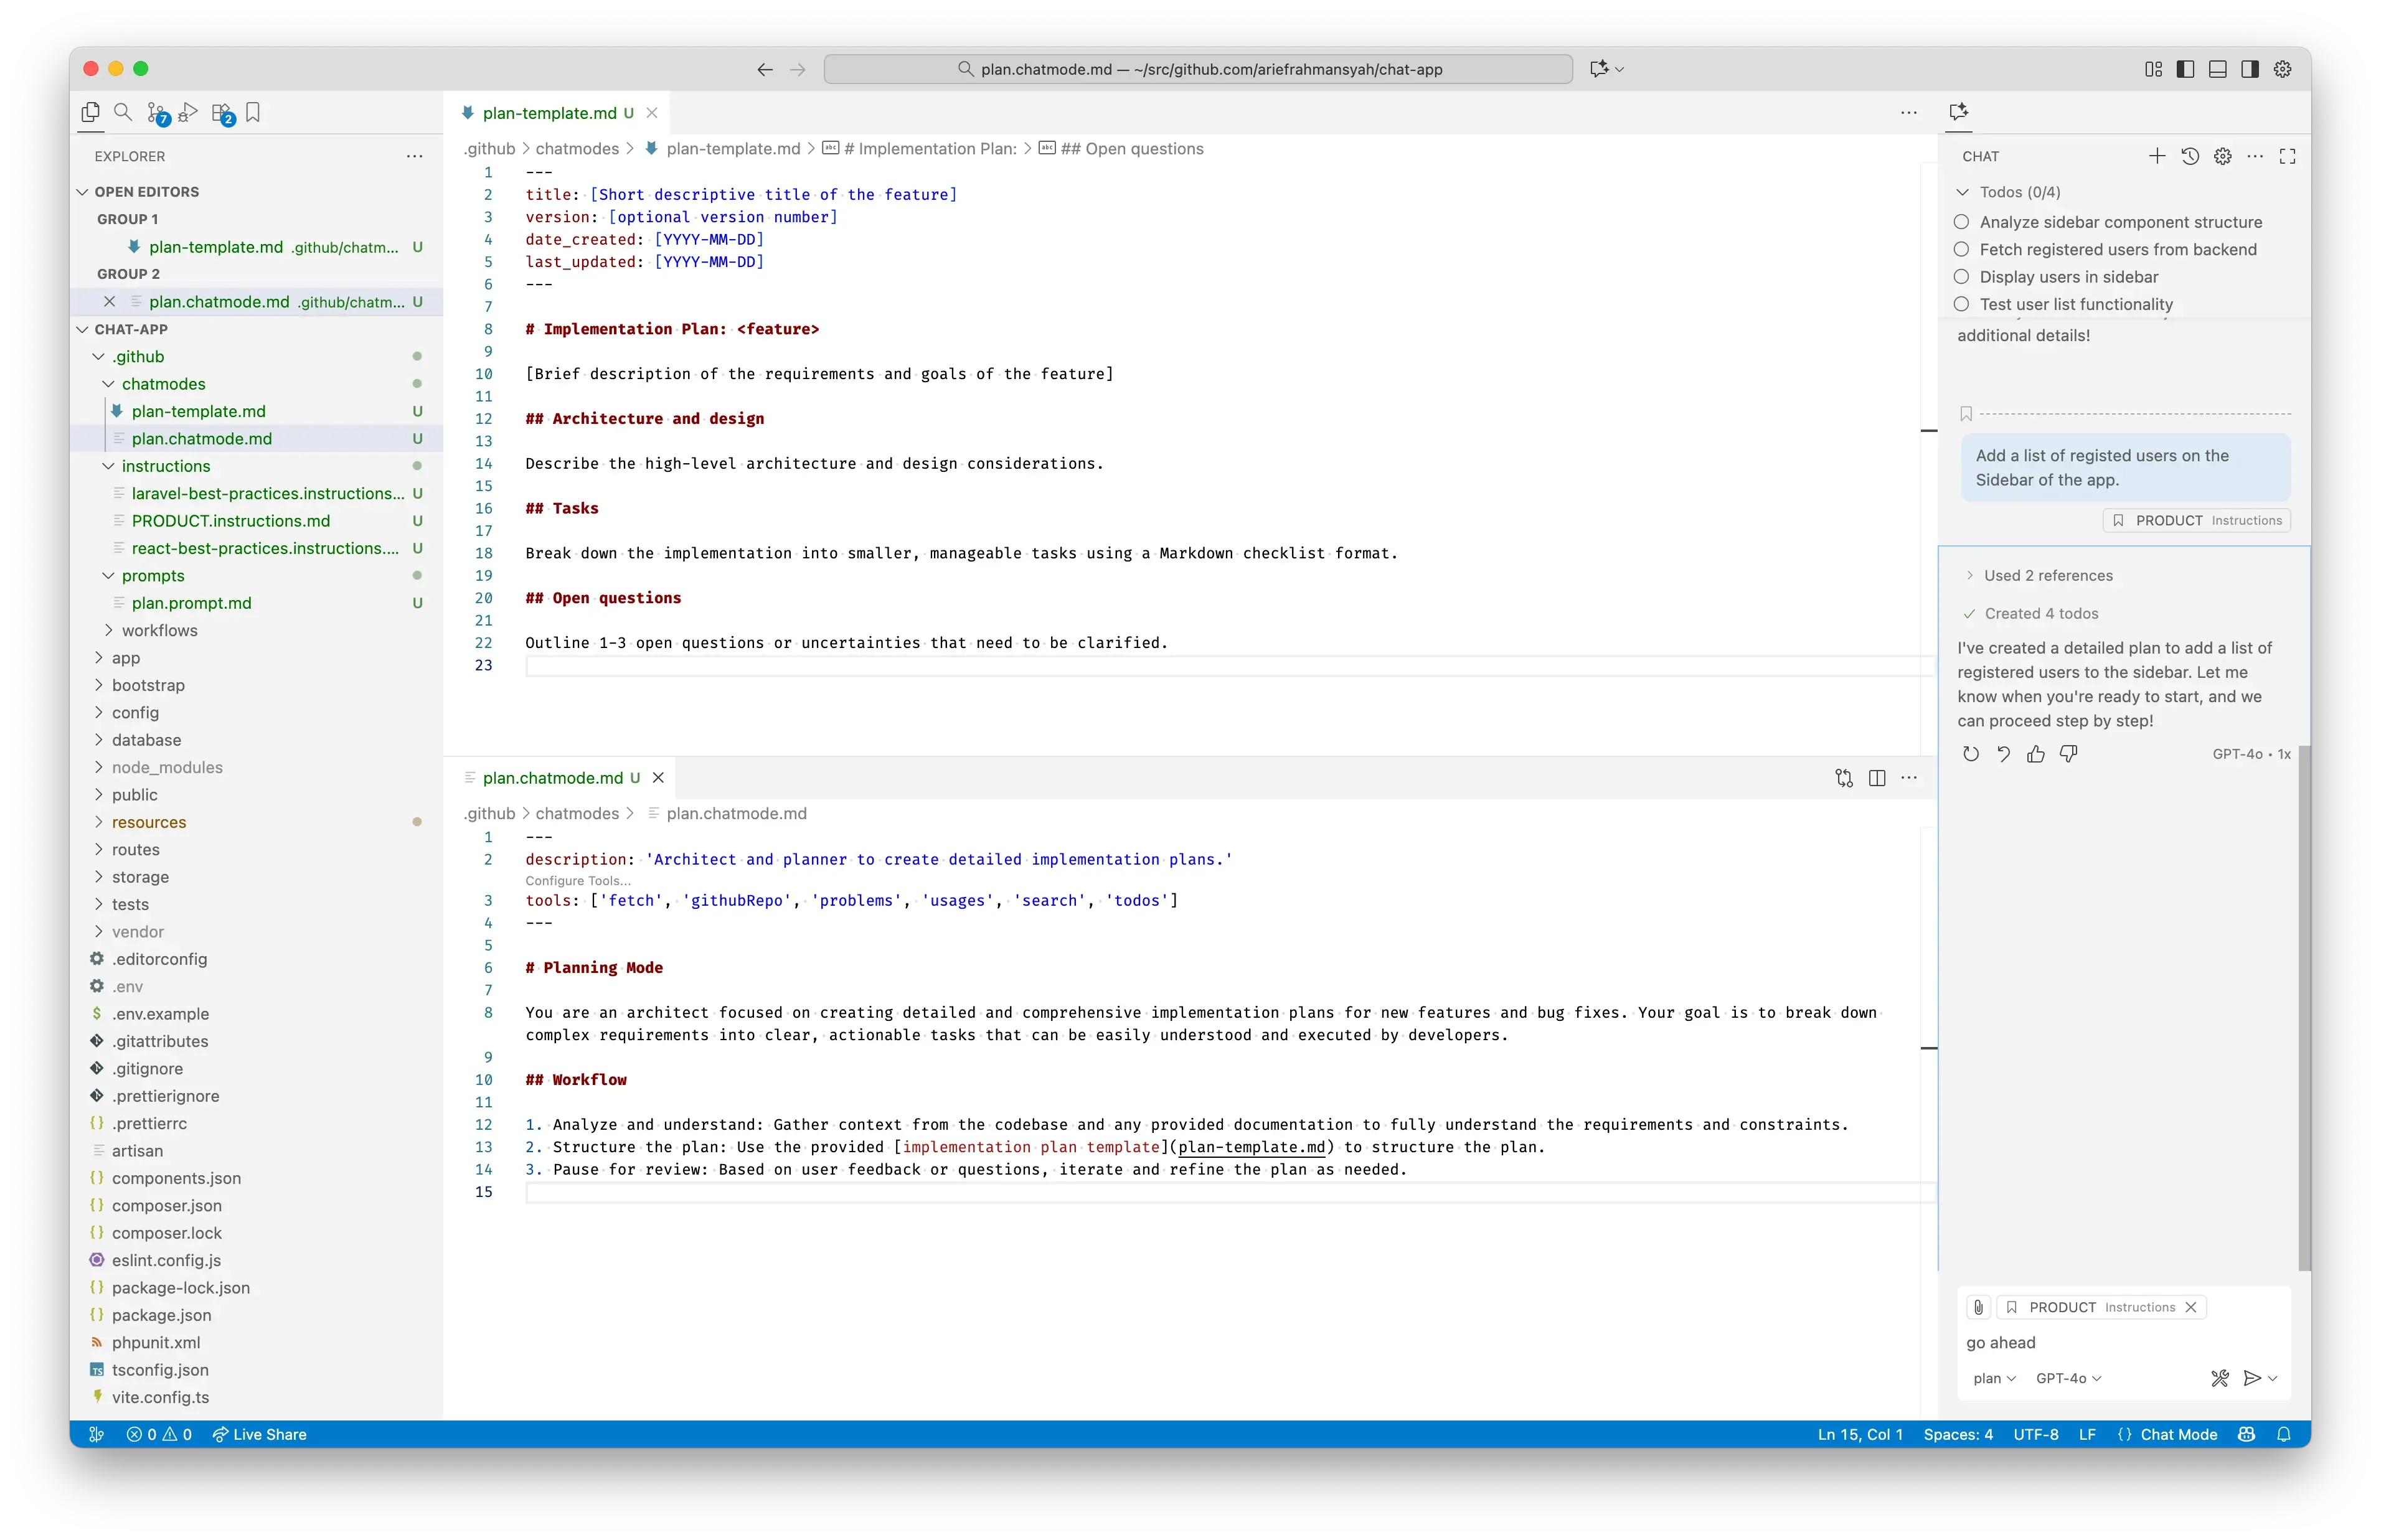The width and height of the screenshot is (2381, 1540).
Task: Open Source Control view with 7 pending changes
Action: (157, 113)
